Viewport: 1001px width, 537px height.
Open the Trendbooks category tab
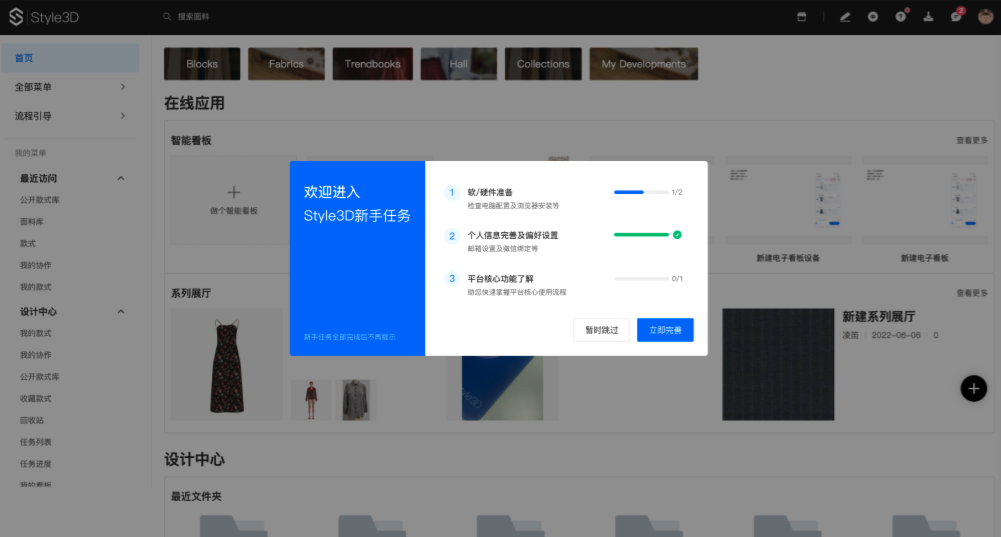(372, 64)
